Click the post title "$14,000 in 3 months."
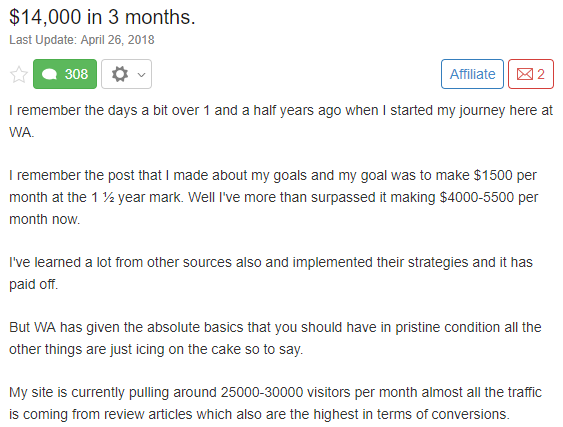The width and height of the screenshot is (563, 427). coord(102,17)
